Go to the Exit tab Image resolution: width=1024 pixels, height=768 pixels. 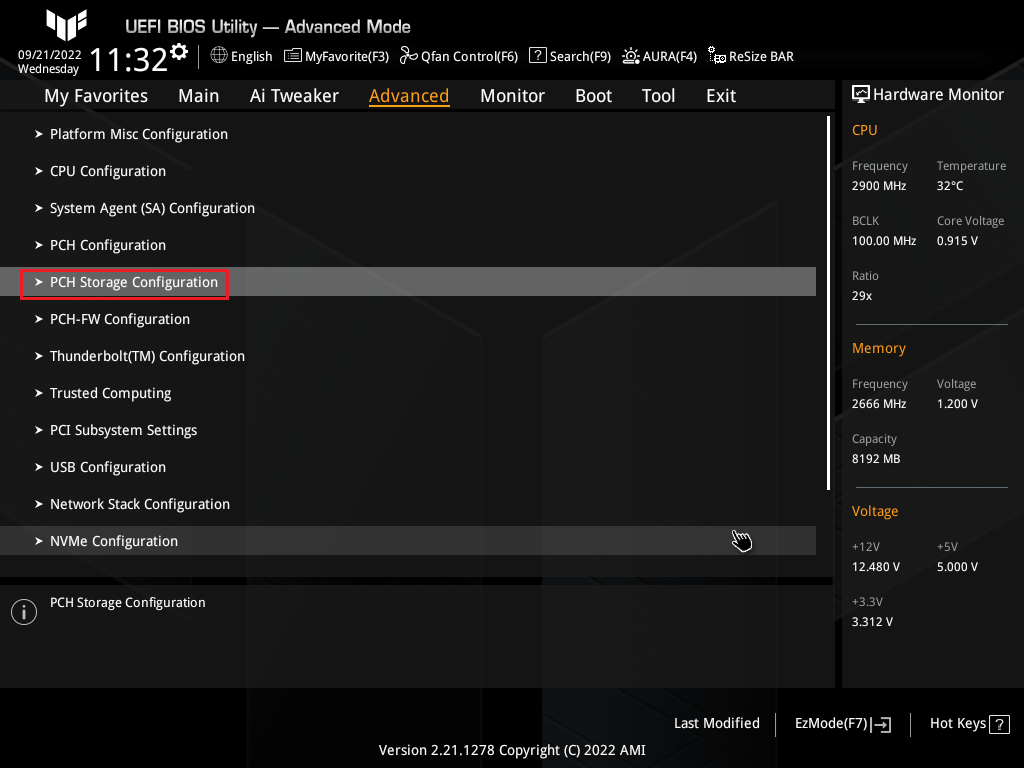point(721,96)
